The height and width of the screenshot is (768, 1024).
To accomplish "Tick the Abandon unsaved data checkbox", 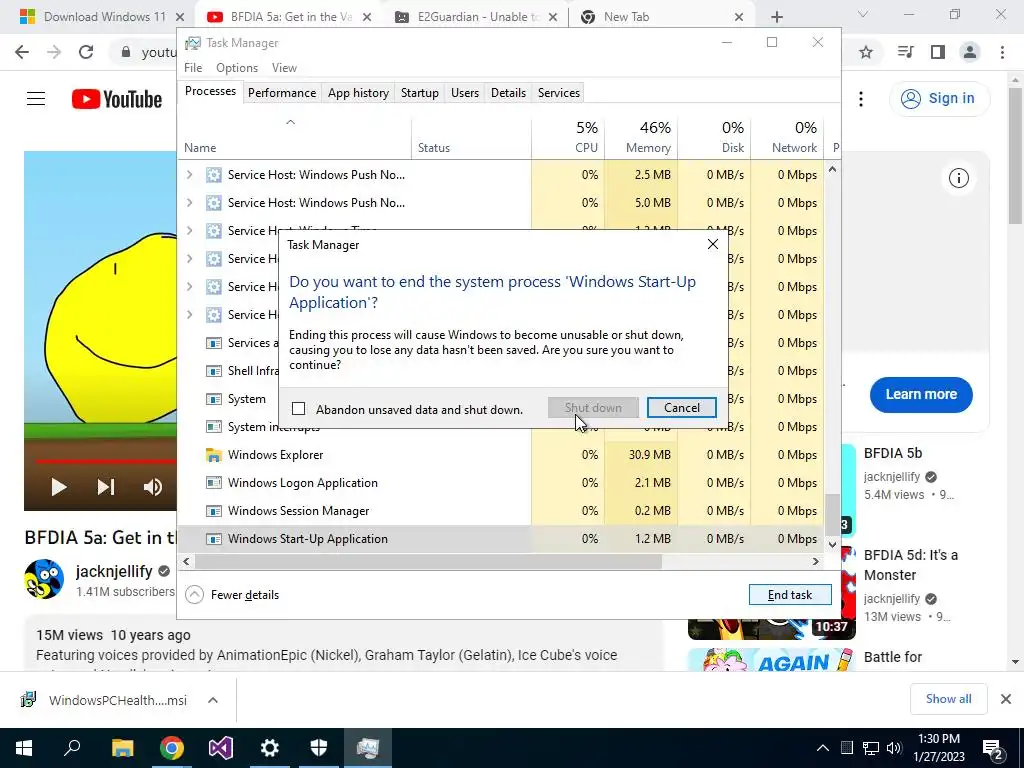I will 298,409.
